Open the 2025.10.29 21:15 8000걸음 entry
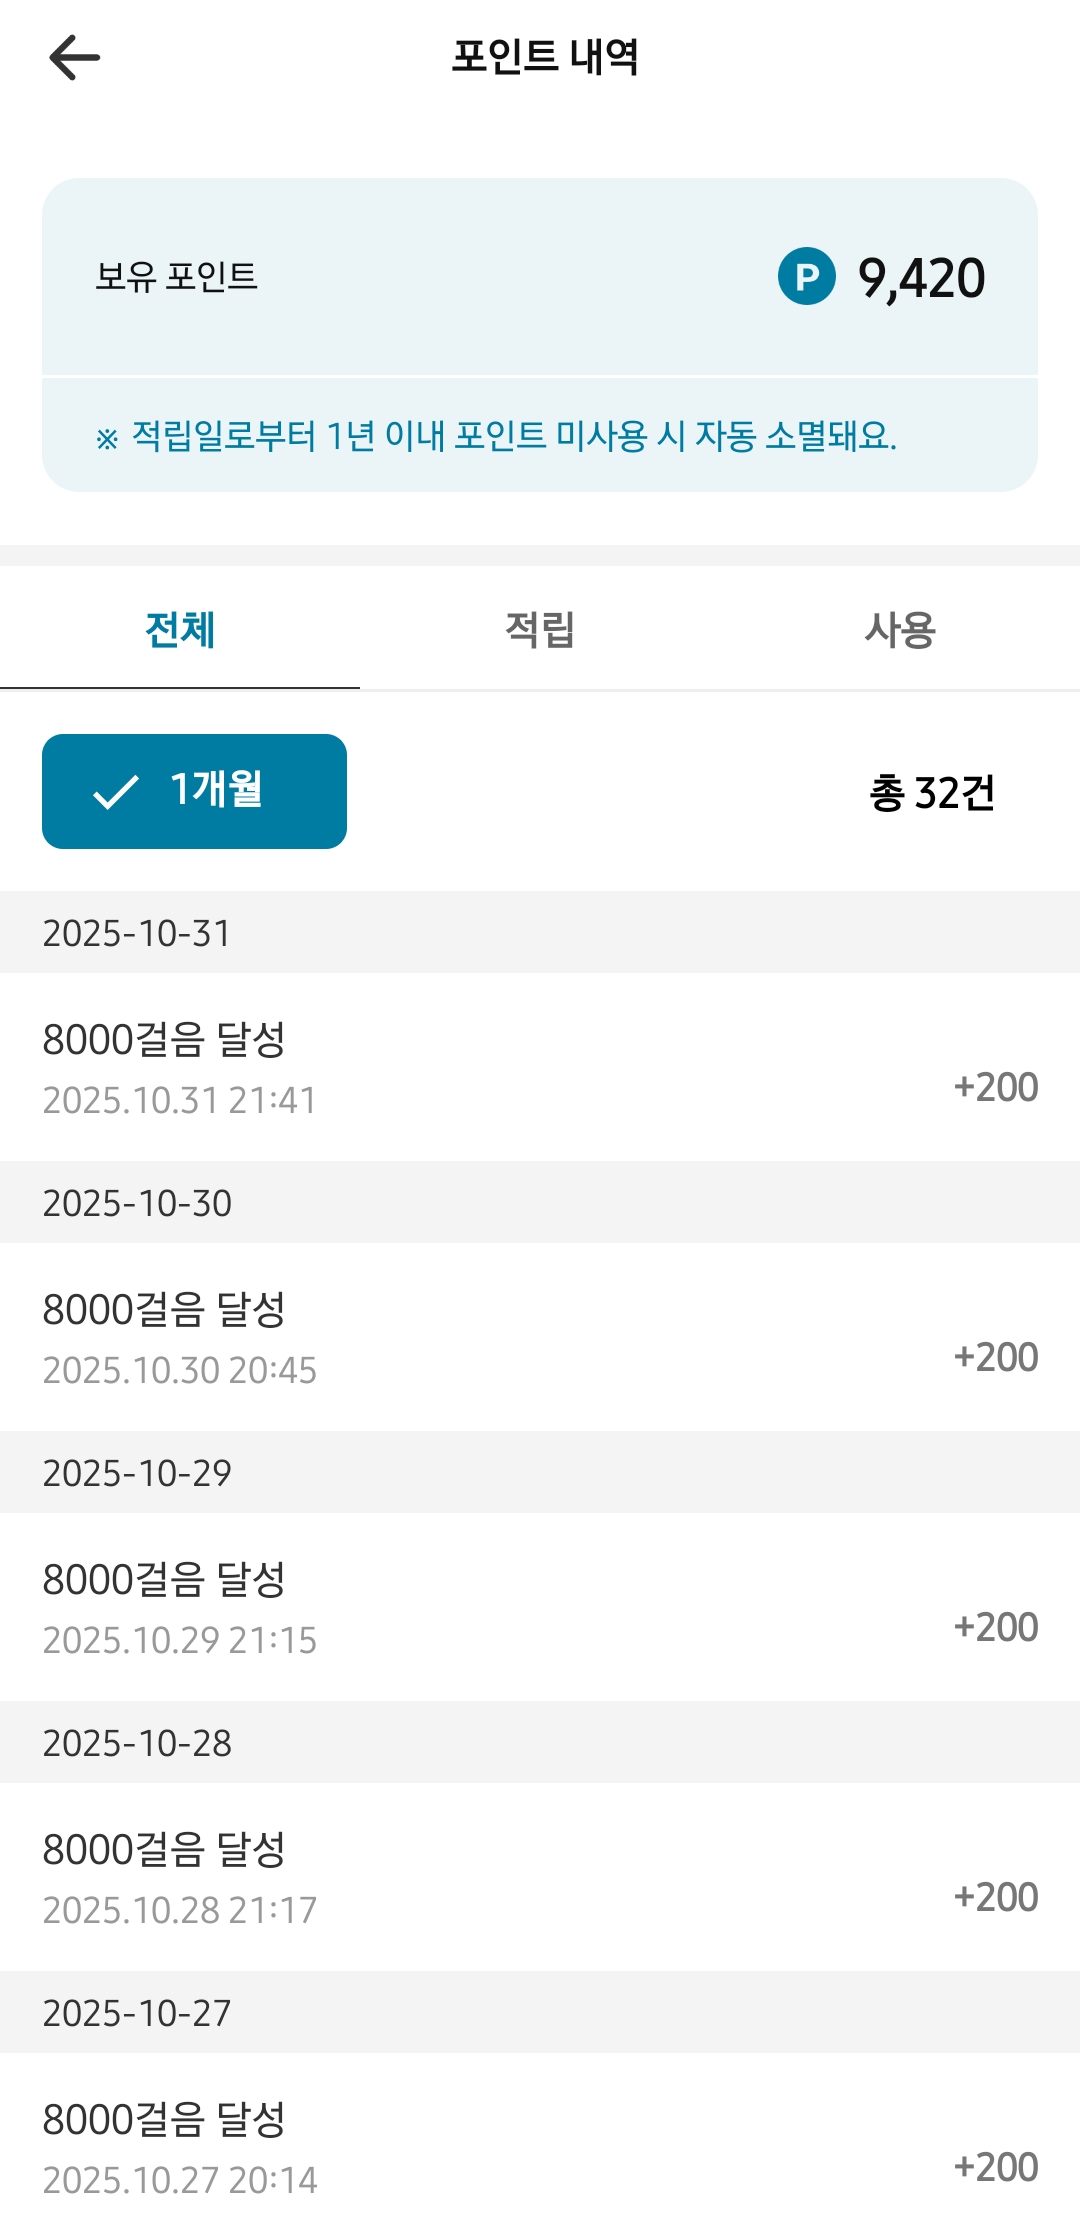 coord(540,1608)
